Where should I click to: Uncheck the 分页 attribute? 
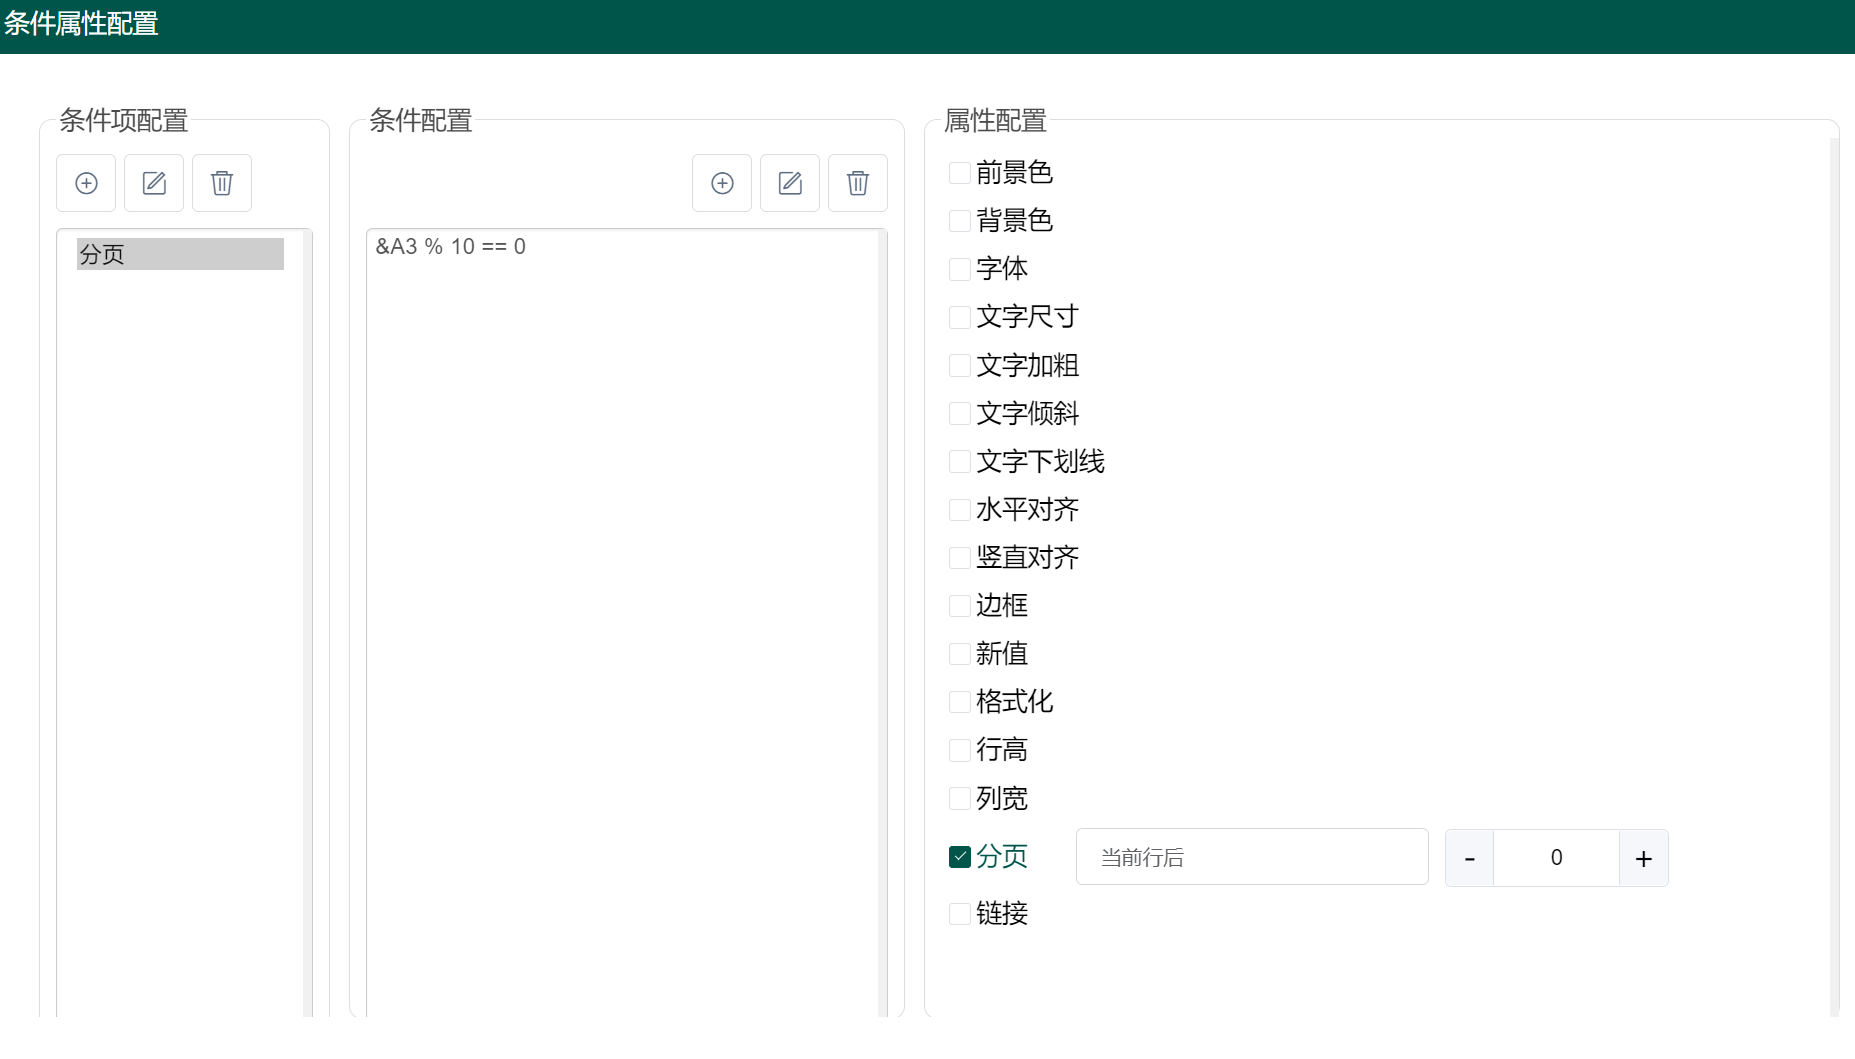point(958,856)
